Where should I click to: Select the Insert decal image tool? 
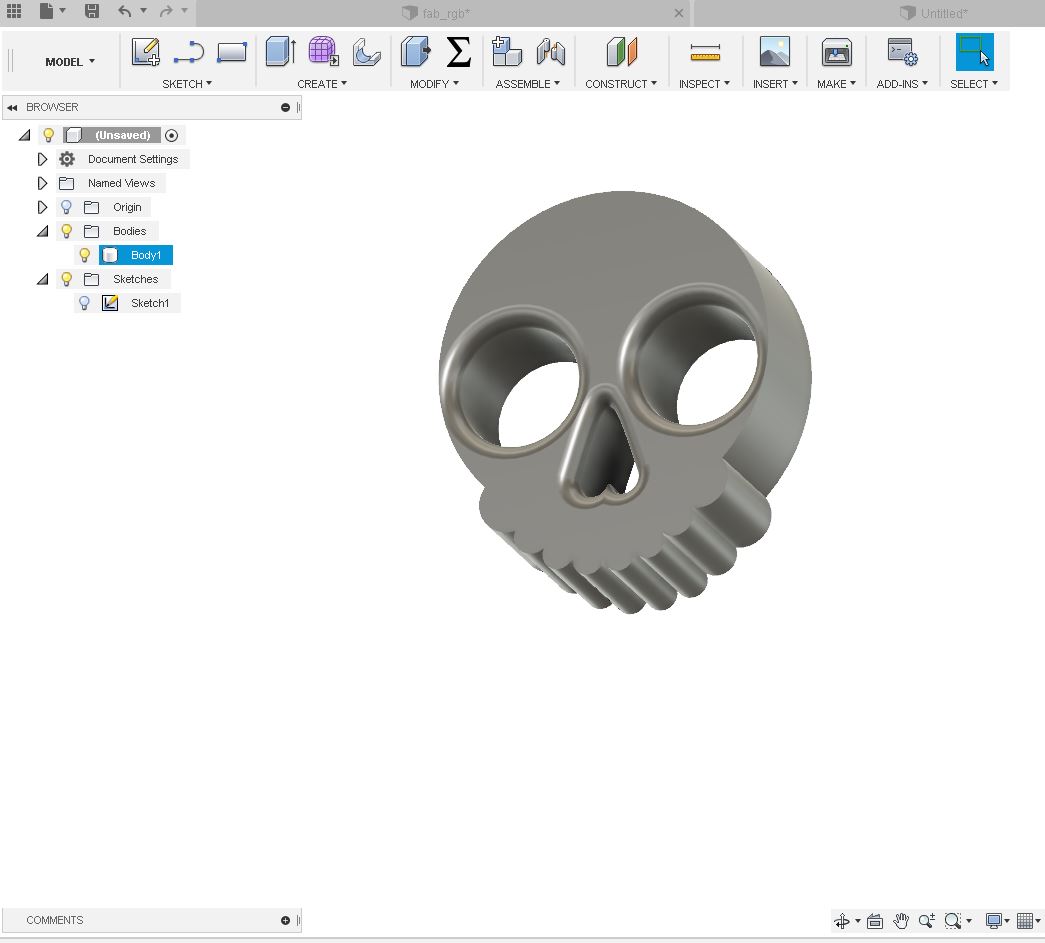tap(775, 51)
